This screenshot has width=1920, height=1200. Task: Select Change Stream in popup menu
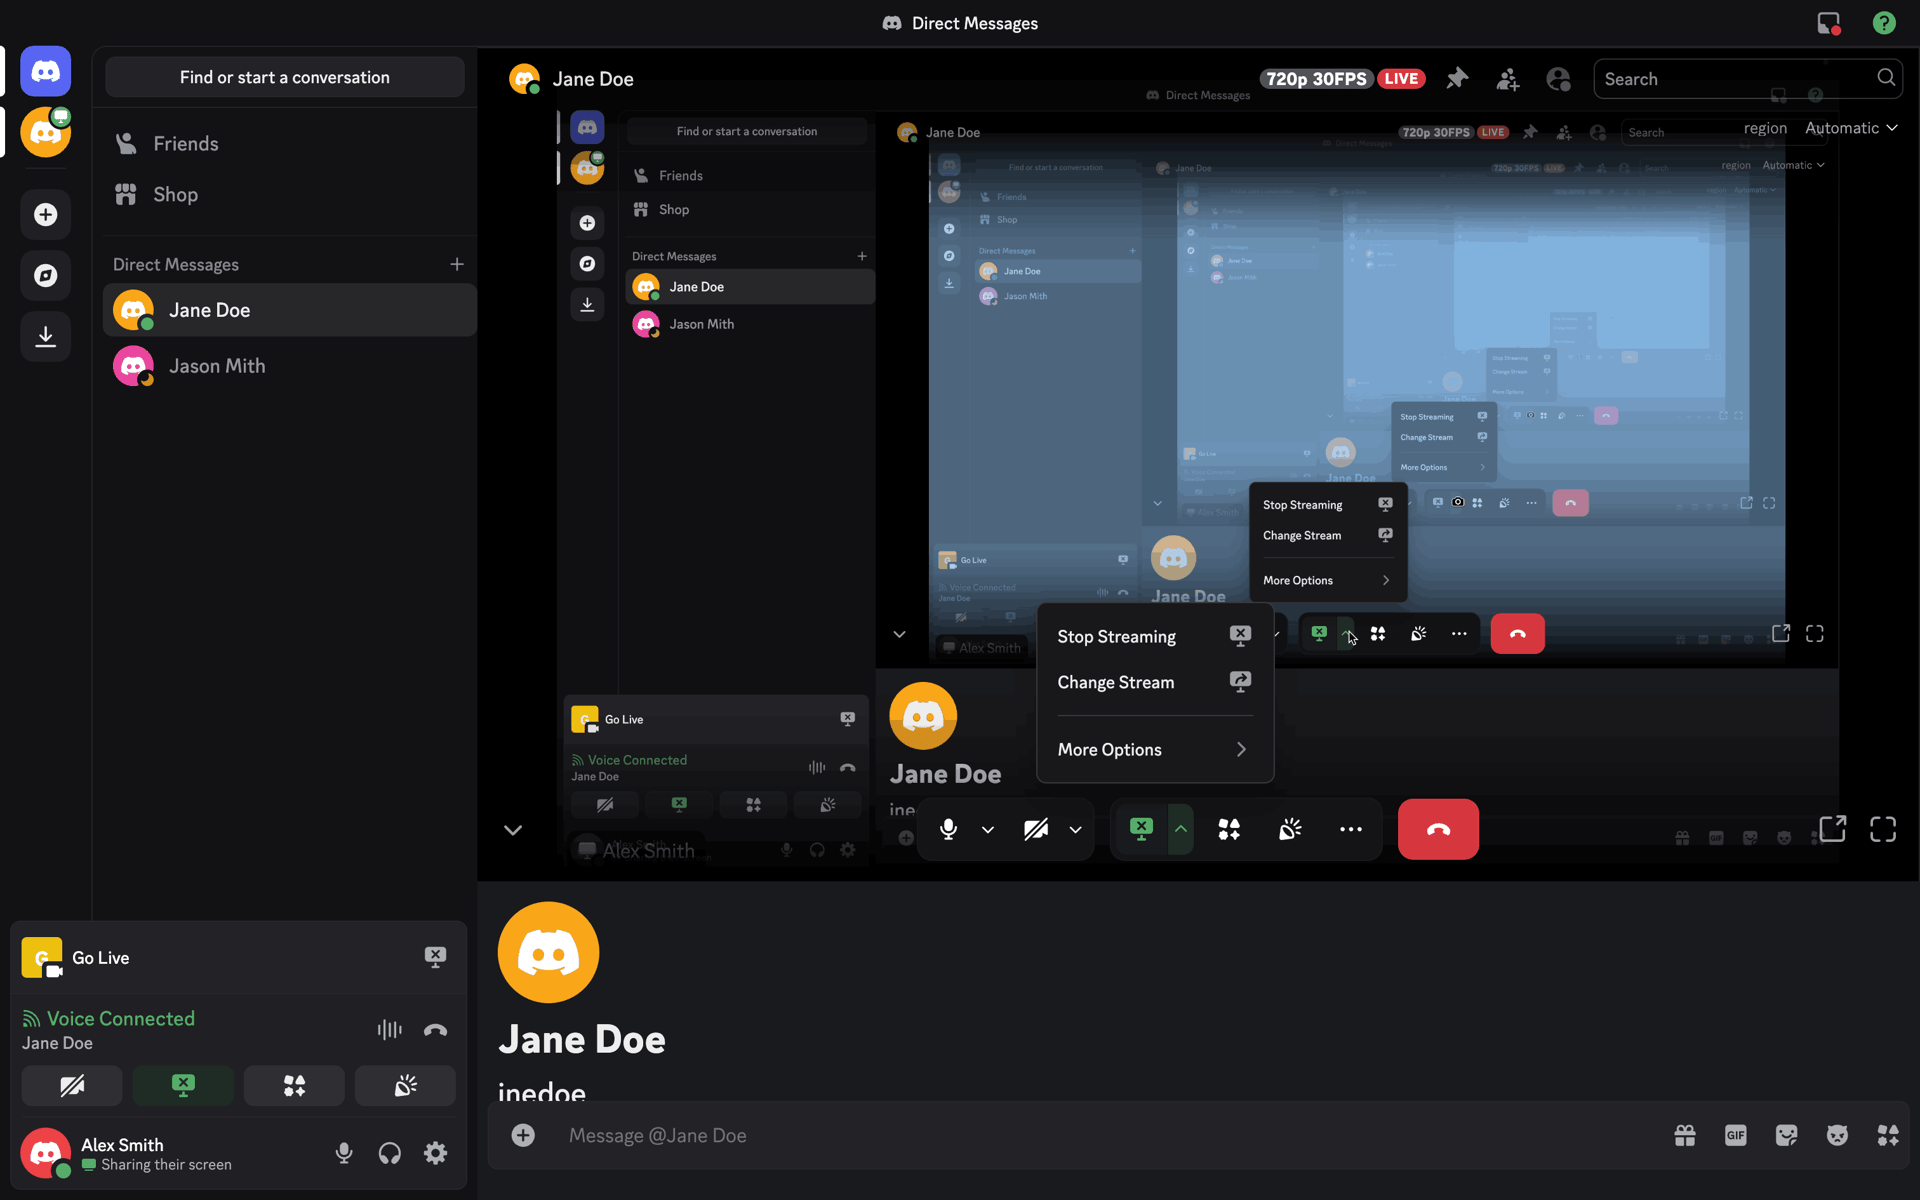(x=1155, y=682)
